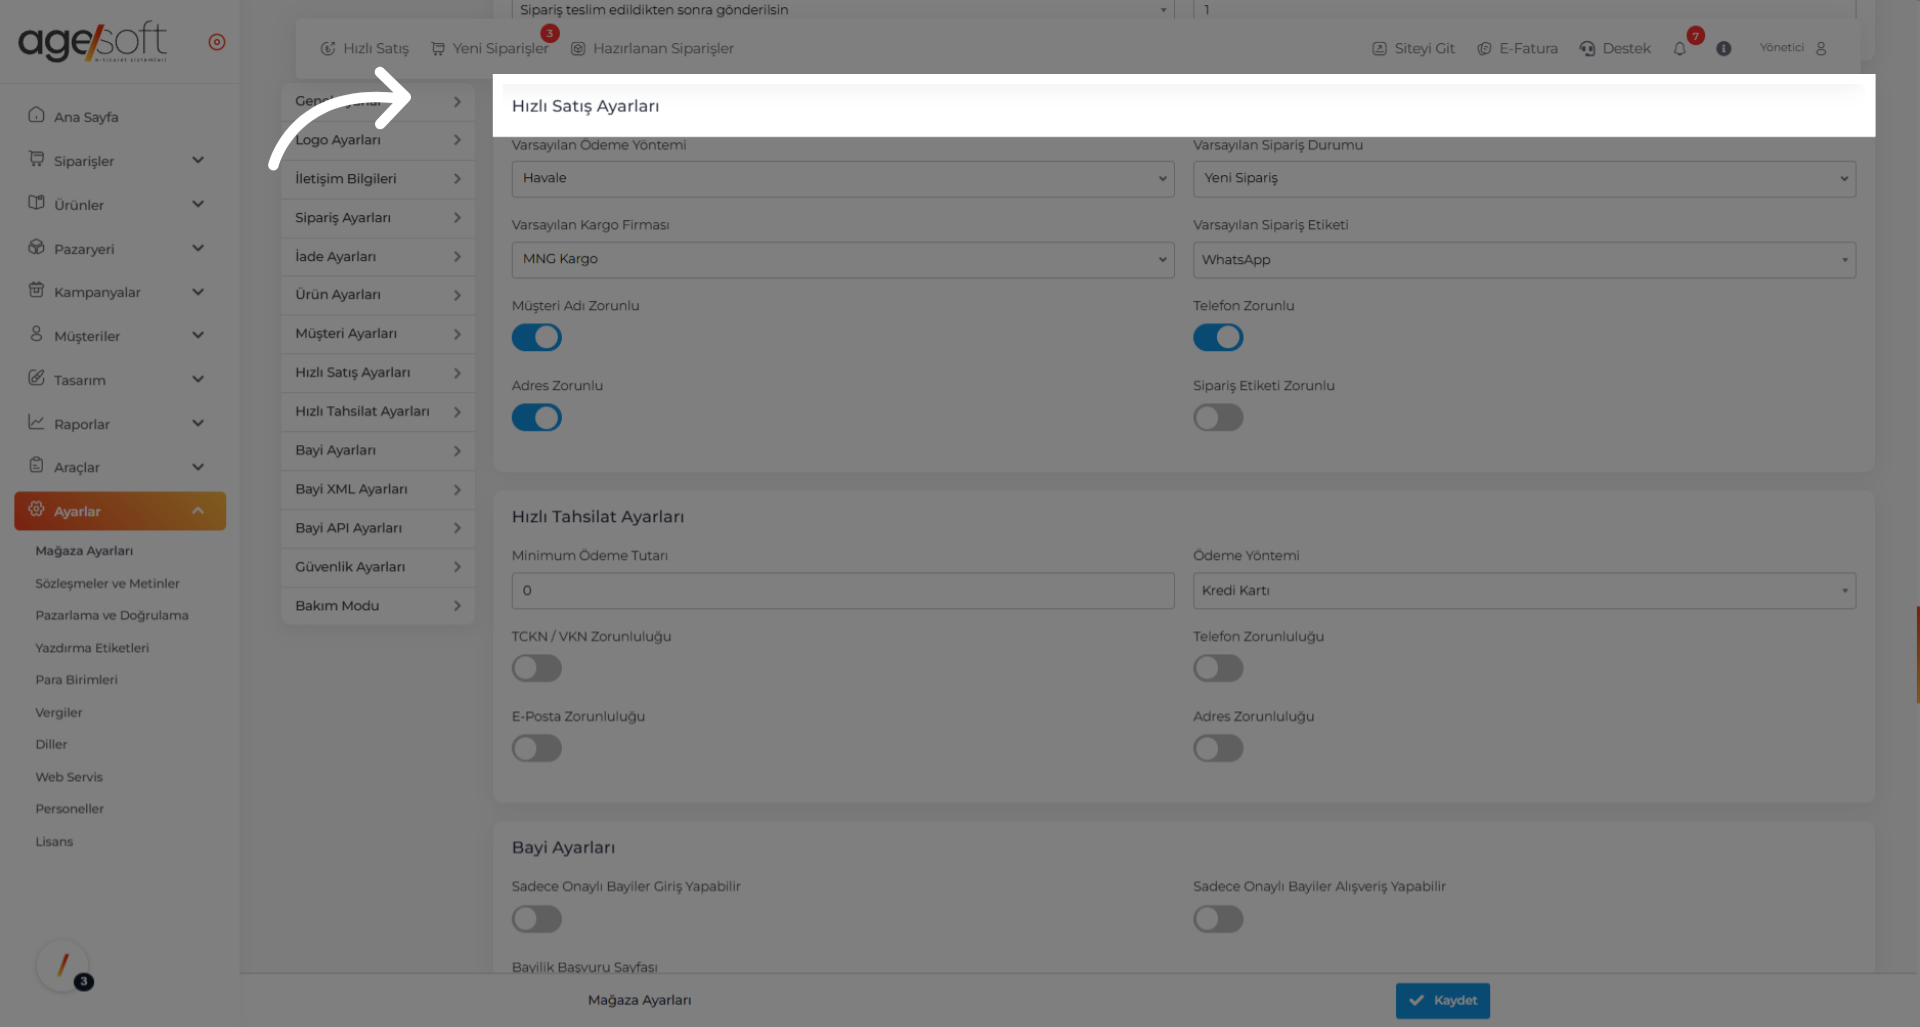Image resolution: width=1920 pixels, height=1027 pixels.
Task: Open the Varsayılan Kargo Firması dropdown
Action: pyautogui.click(x=842, y=260)
